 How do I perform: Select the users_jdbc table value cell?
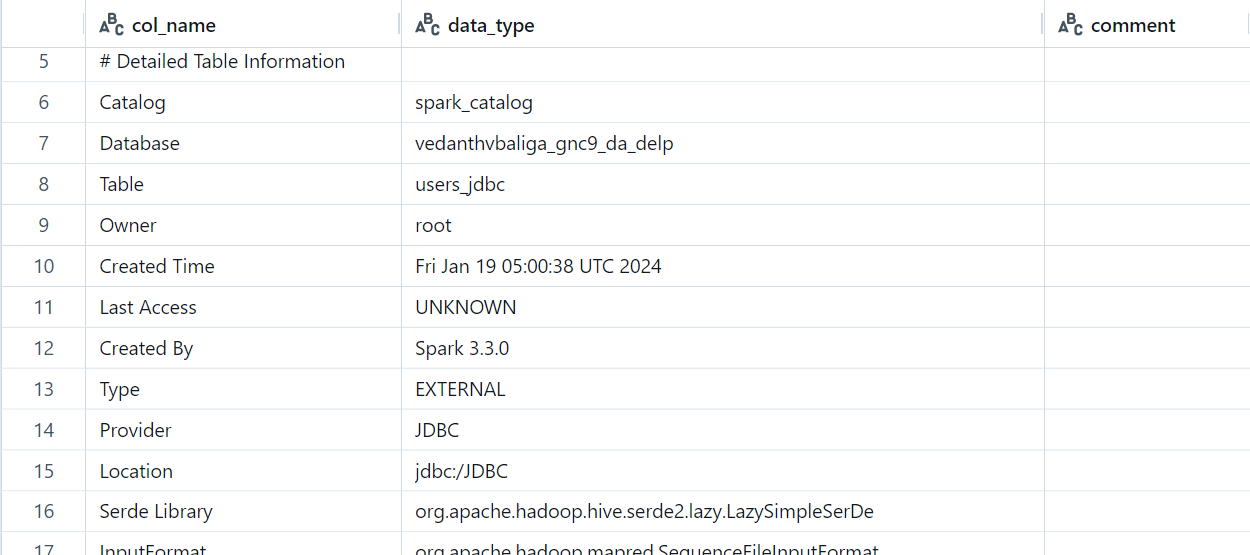point(723,184)
